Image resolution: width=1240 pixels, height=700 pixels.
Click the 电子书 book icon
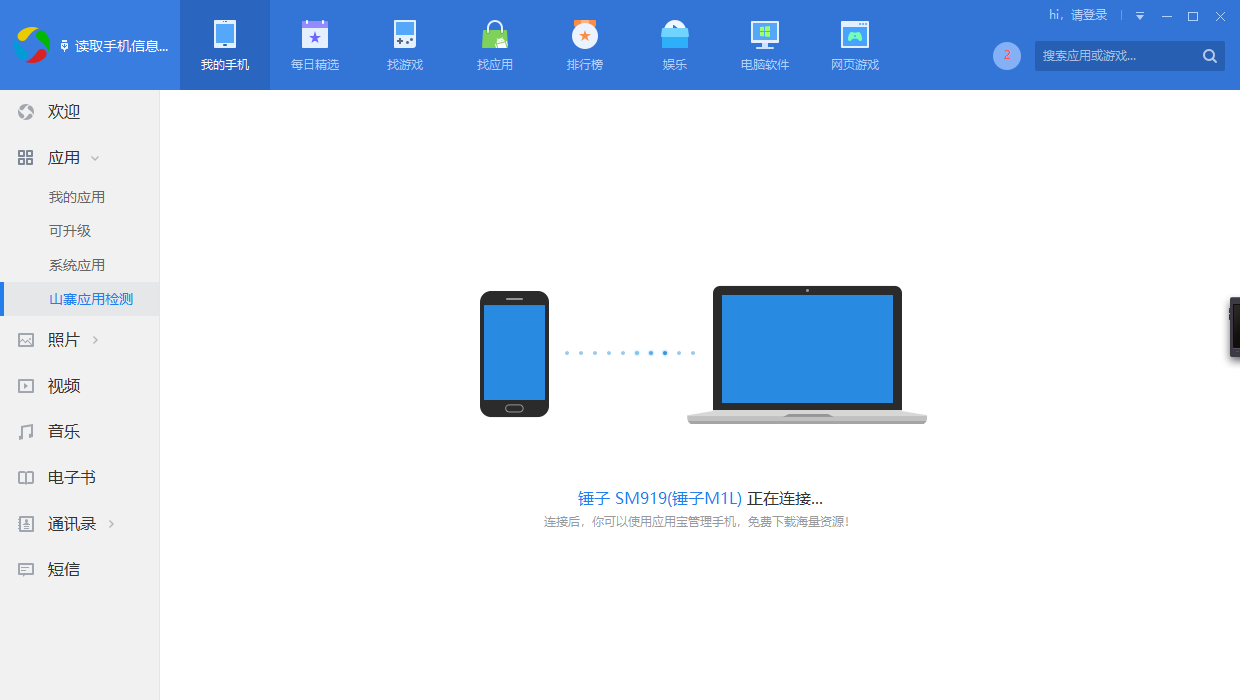tap(26, 478)
